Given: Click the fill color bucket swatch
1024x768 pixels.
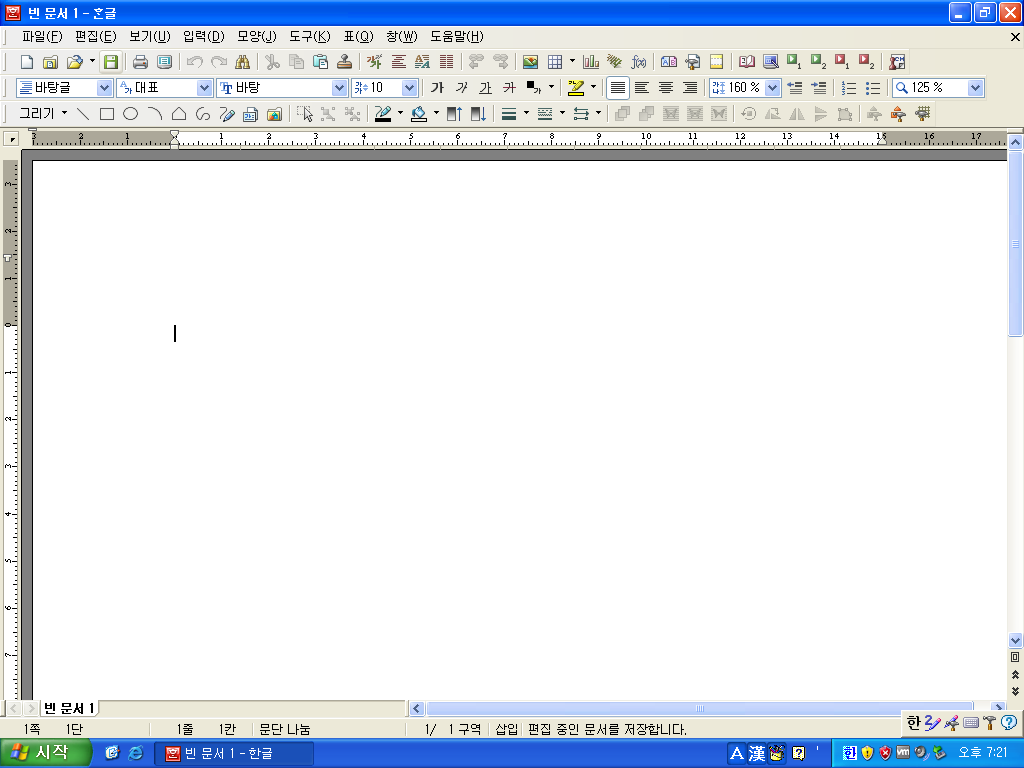Looking at the screenshot, I should [x=419, y=114].
